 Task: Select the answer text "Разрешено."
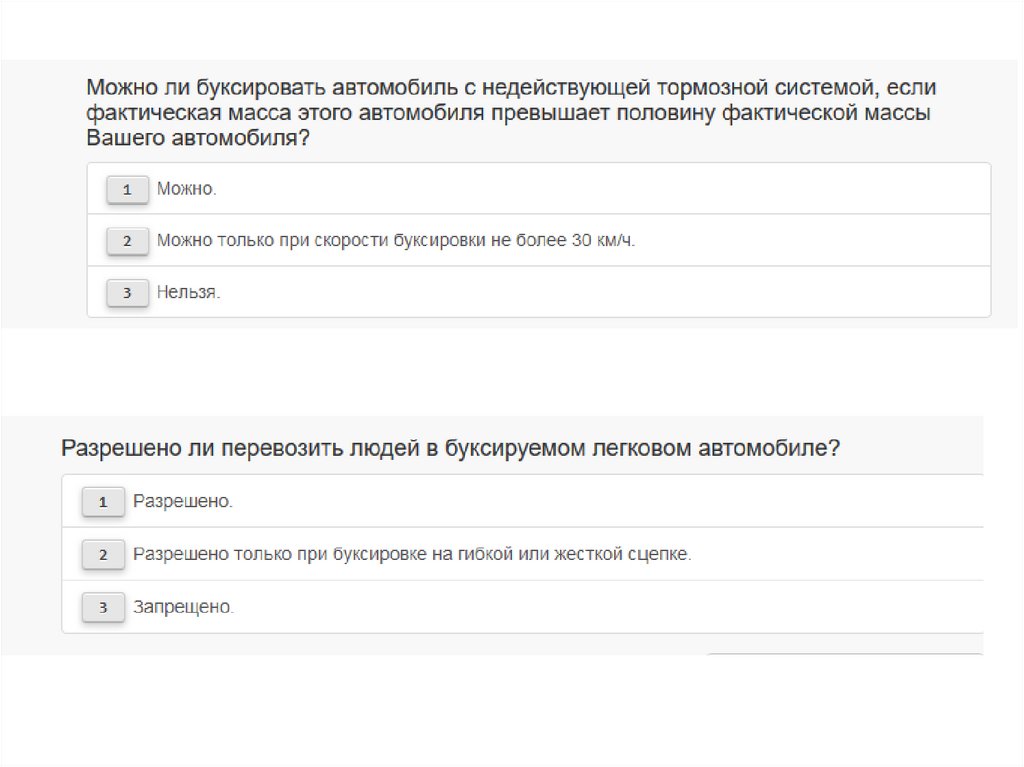(x=183, y=501)
